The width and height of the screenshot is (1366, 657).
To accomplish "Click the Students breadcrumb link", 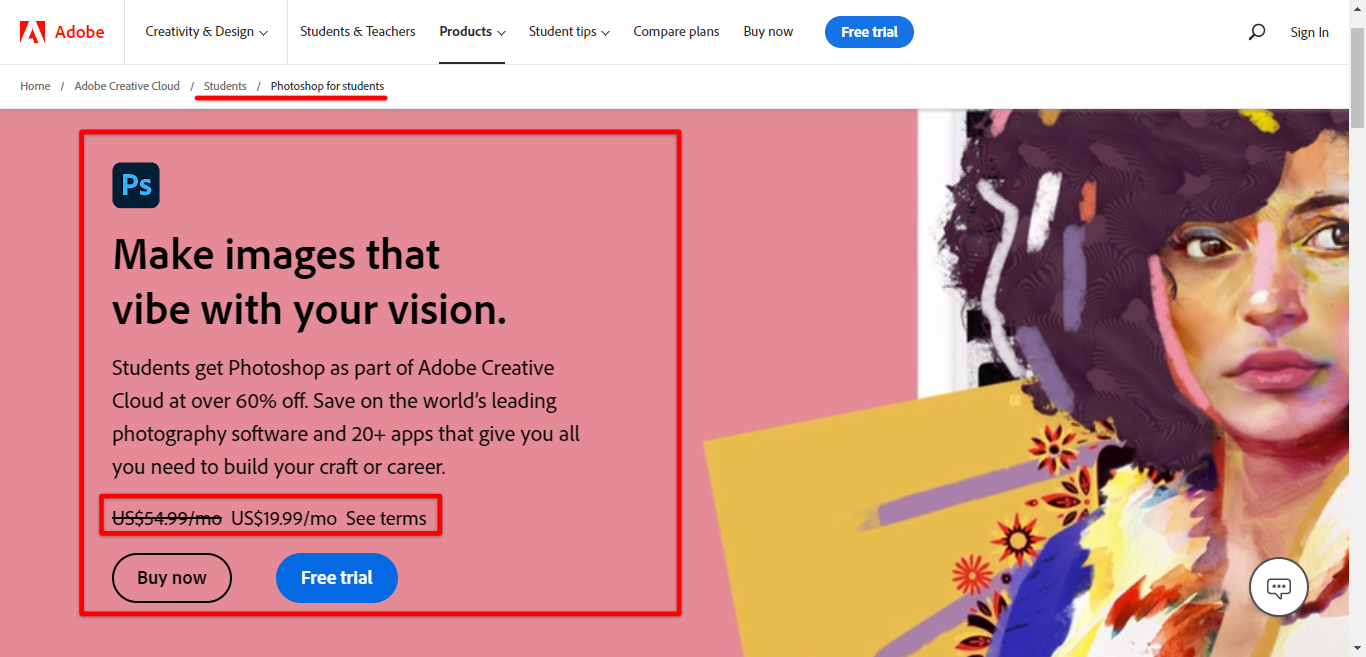I will pyautogui.click(x=224, y=86).
